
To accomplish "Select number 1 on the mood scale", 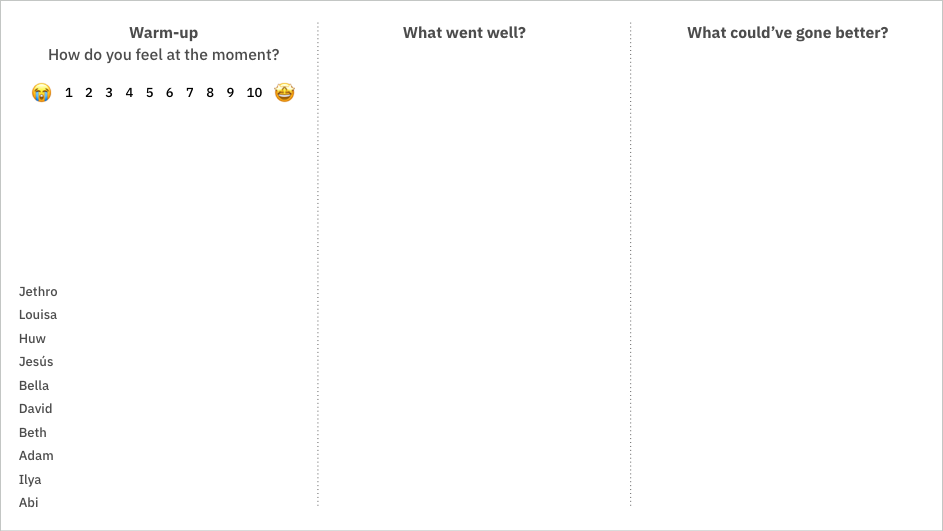I will [69, 93].
